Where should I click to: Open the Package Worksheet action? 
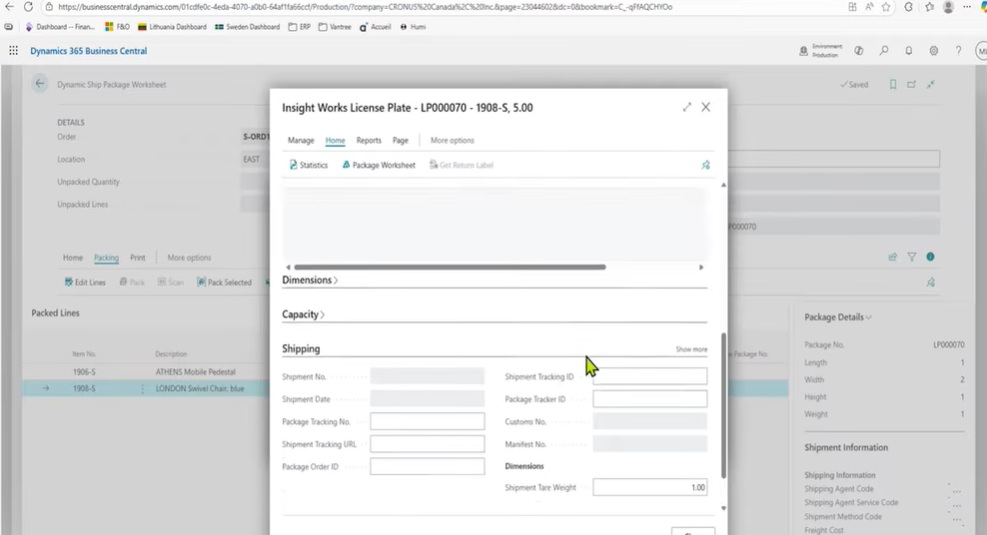pyautogui.click(x=378, y=165)
